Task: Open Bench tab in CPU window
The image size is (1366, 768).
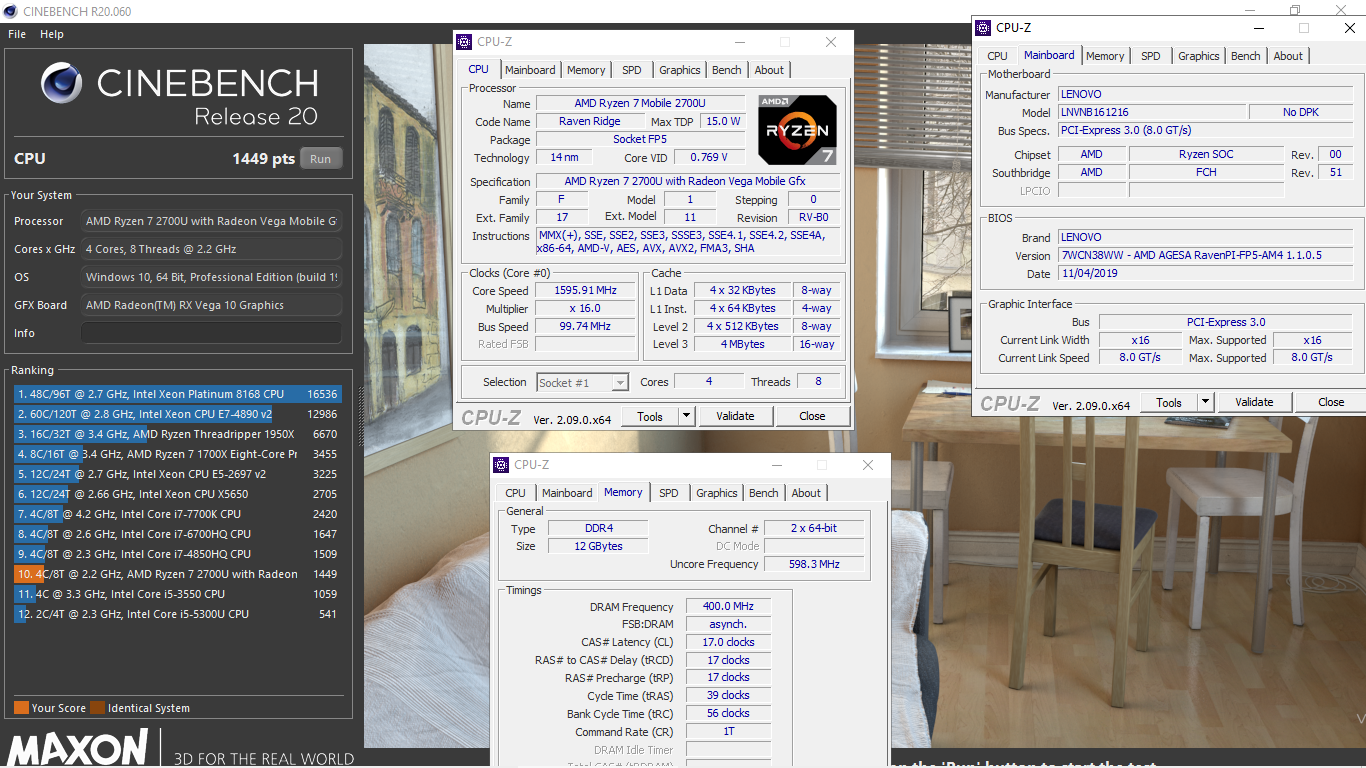Action: pos(727,70)
